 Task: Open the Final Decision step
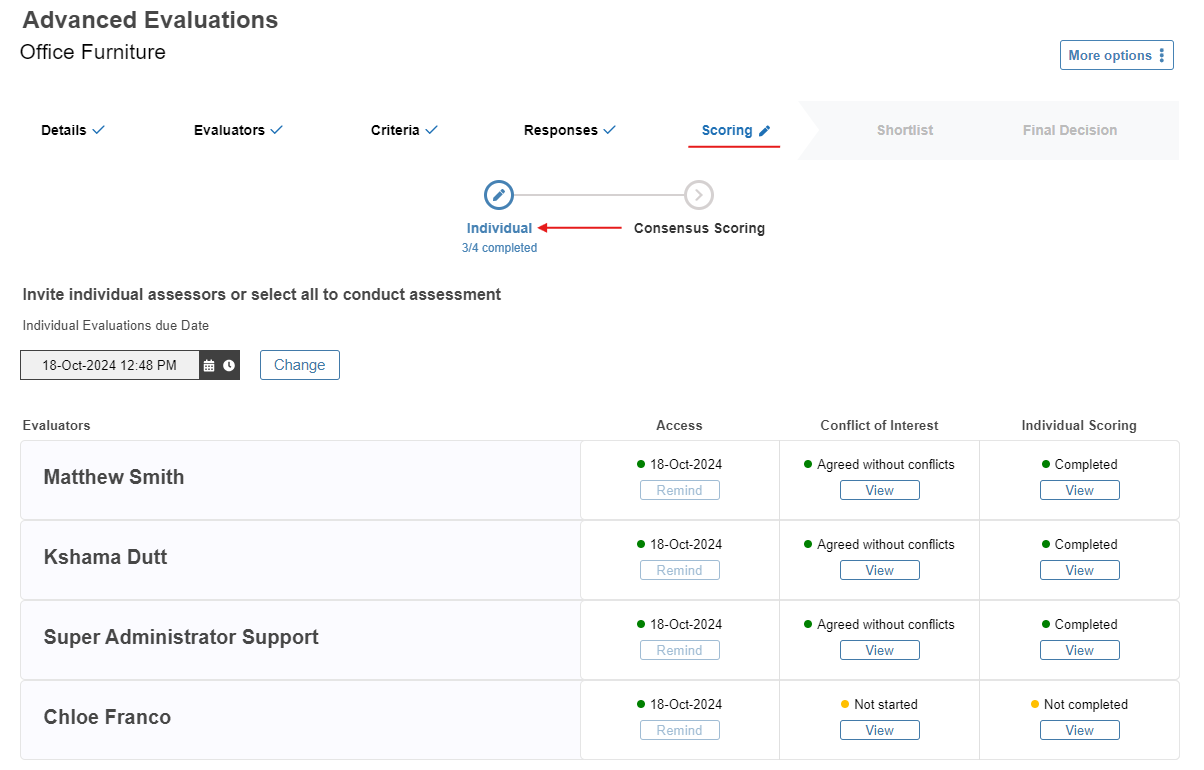pos(1070,130)
